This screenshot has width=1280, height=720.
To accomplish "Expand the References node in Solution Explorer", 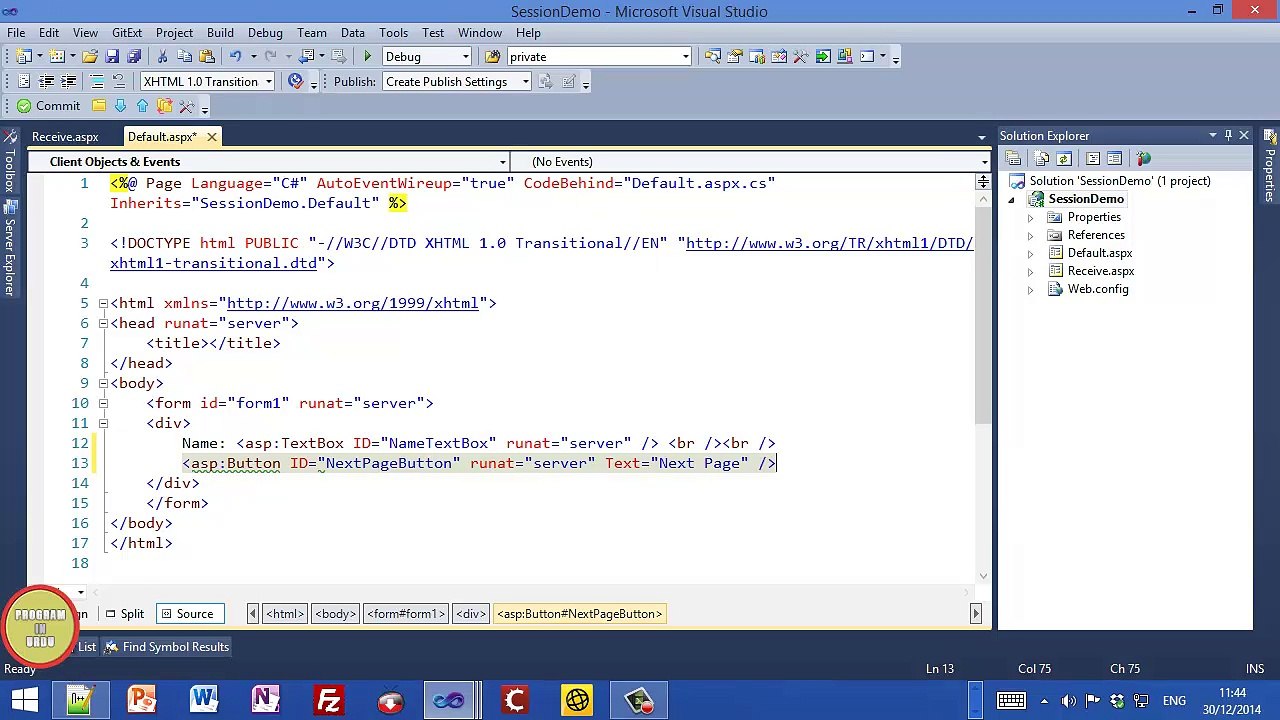I will click(x=1030, y=235).
